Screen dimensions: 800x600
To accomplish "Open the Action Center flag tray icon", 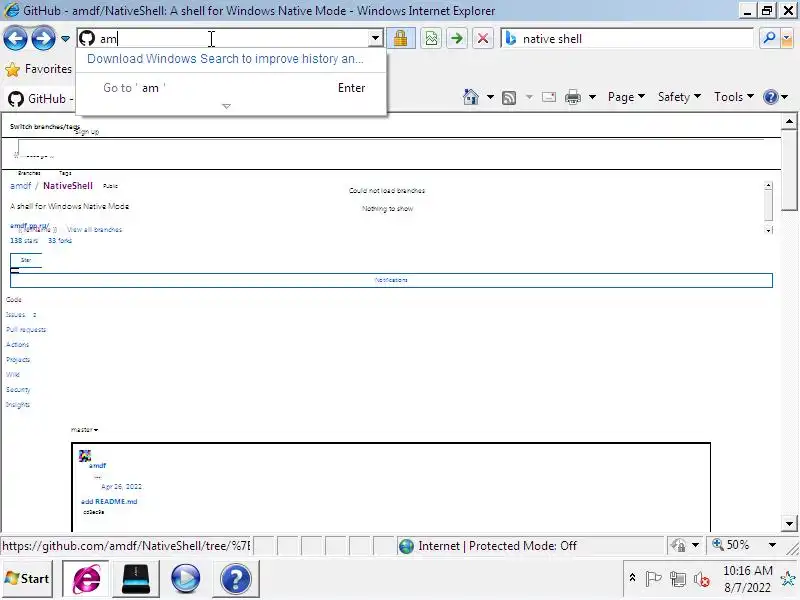I will click(x=653, y=579).
